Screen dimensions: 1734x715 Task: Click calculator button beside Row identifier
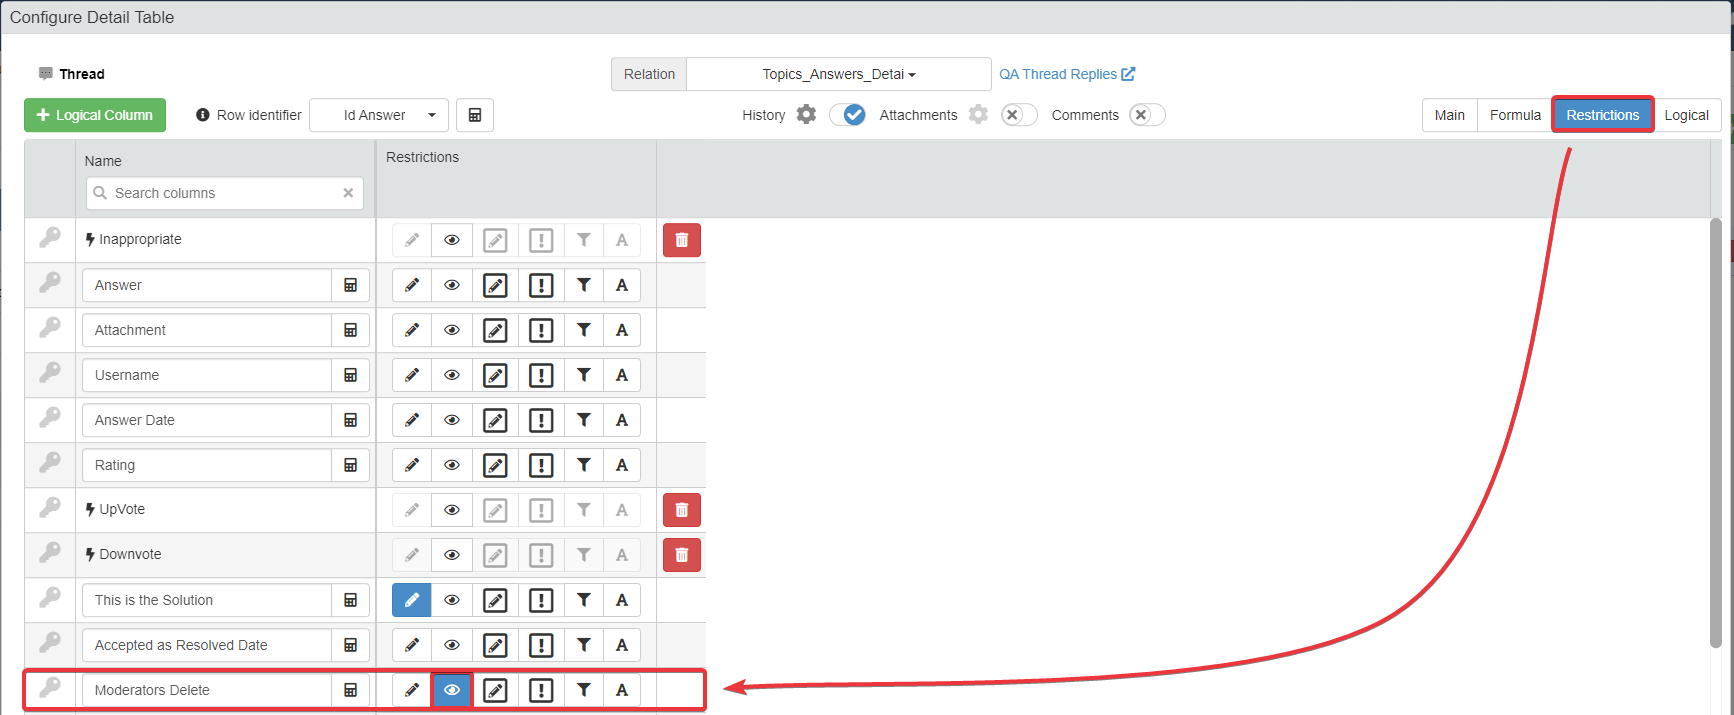[475, 115]
